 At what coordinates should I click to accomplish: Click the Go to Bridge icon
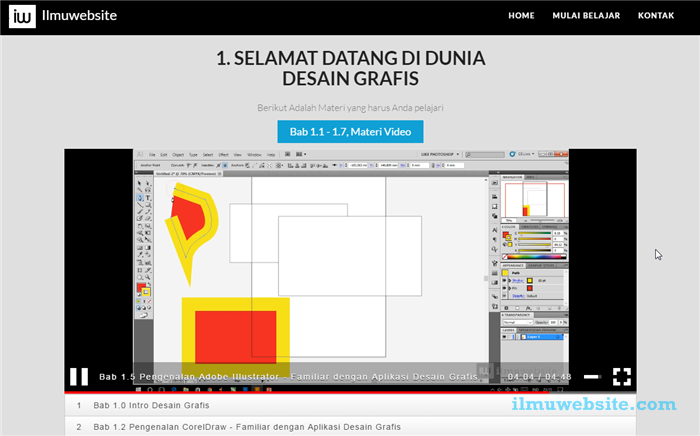coord(288,154)
